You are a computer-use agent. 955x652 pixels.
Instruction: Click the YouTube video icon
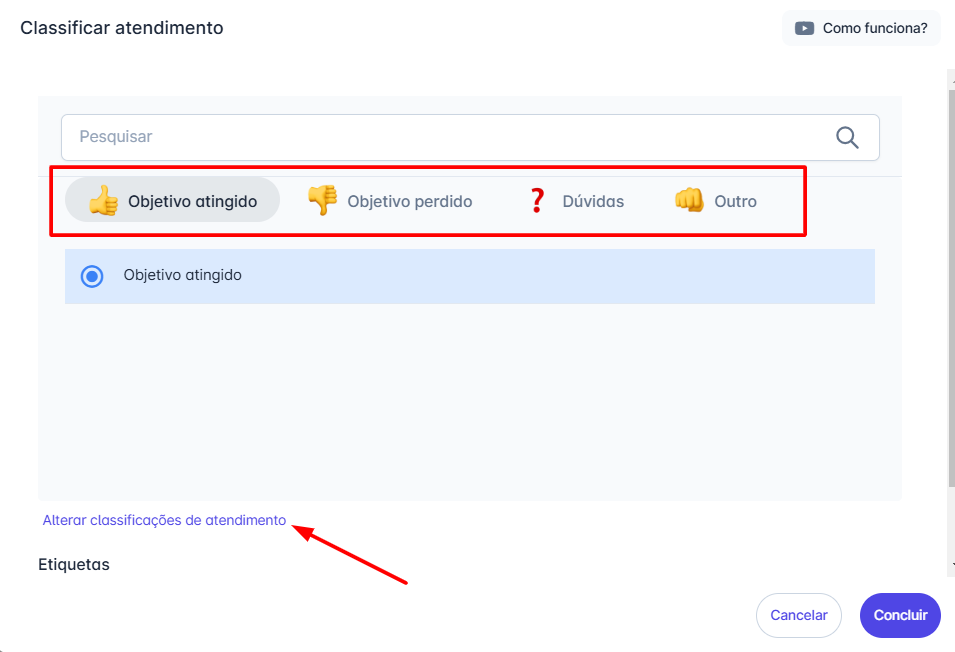[804, 28]
